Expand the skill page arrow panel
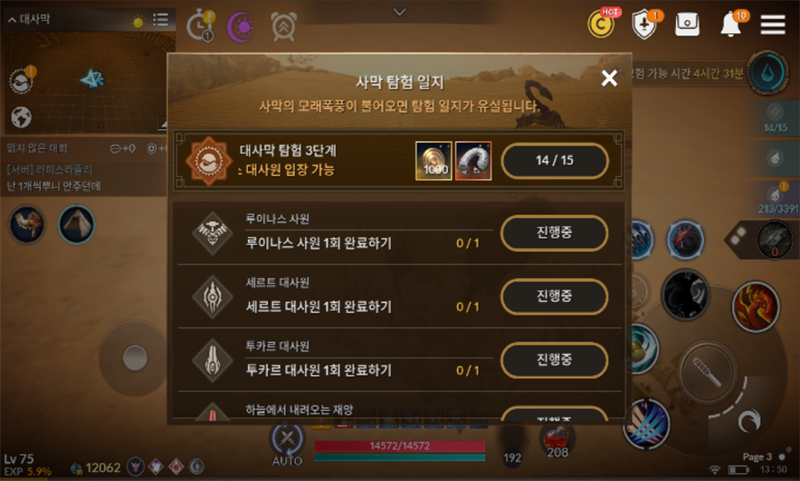800x481 pixels. 735,237
